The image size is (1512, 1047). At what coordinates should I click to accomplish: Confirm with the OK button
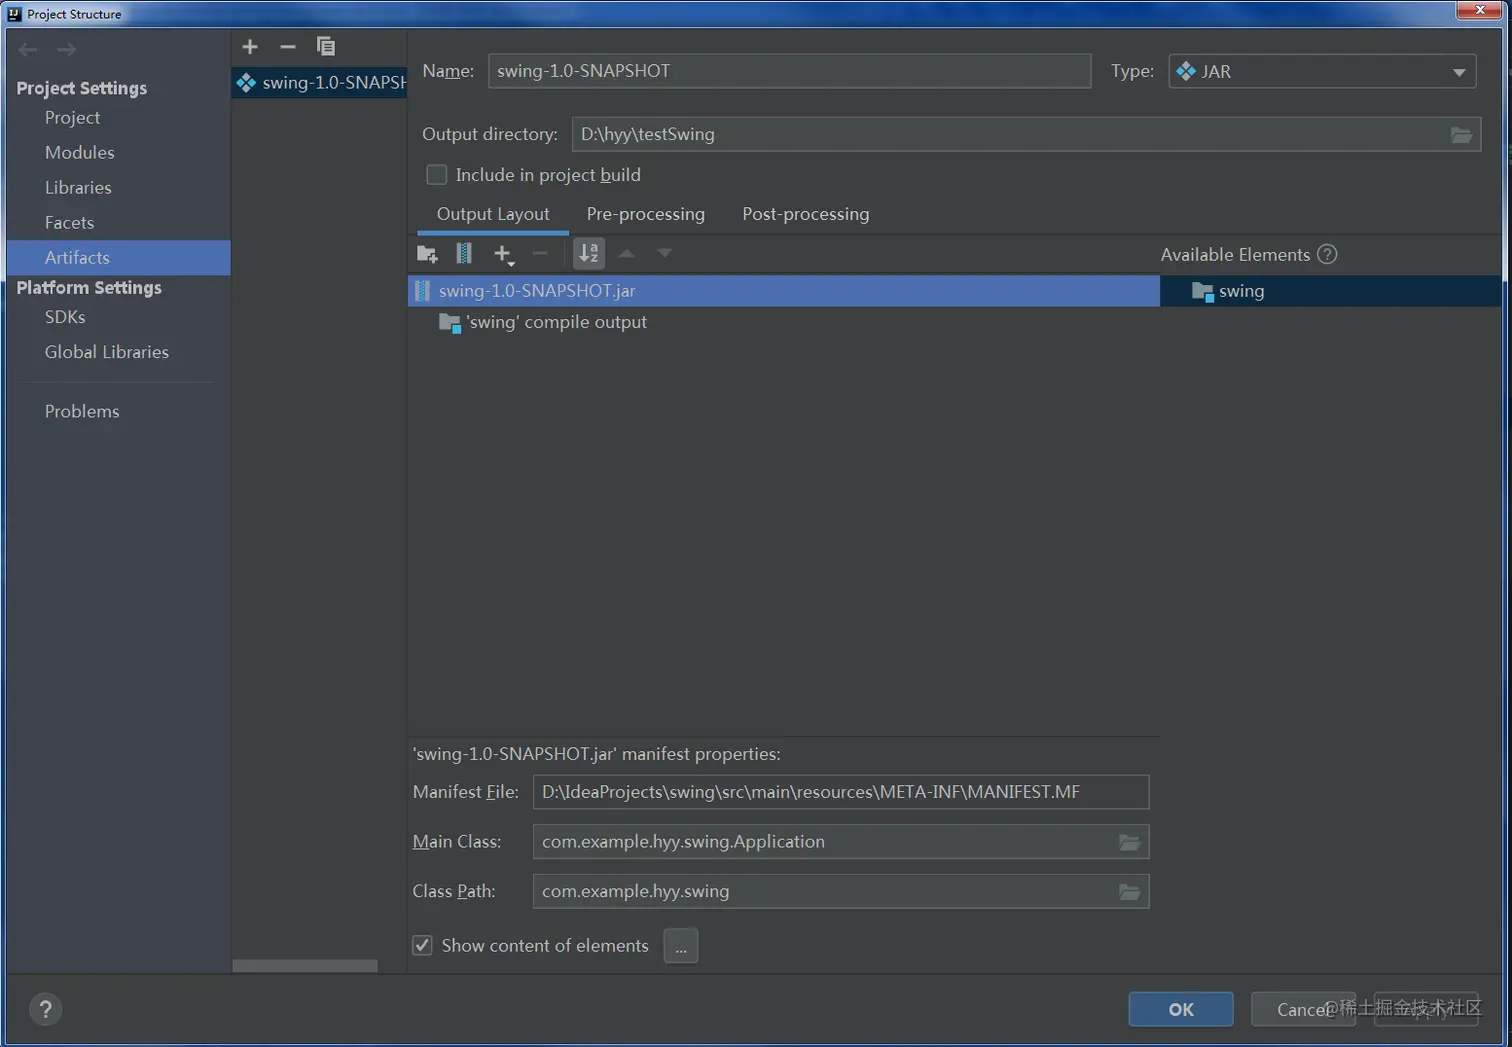[x=1181, y=1009]
